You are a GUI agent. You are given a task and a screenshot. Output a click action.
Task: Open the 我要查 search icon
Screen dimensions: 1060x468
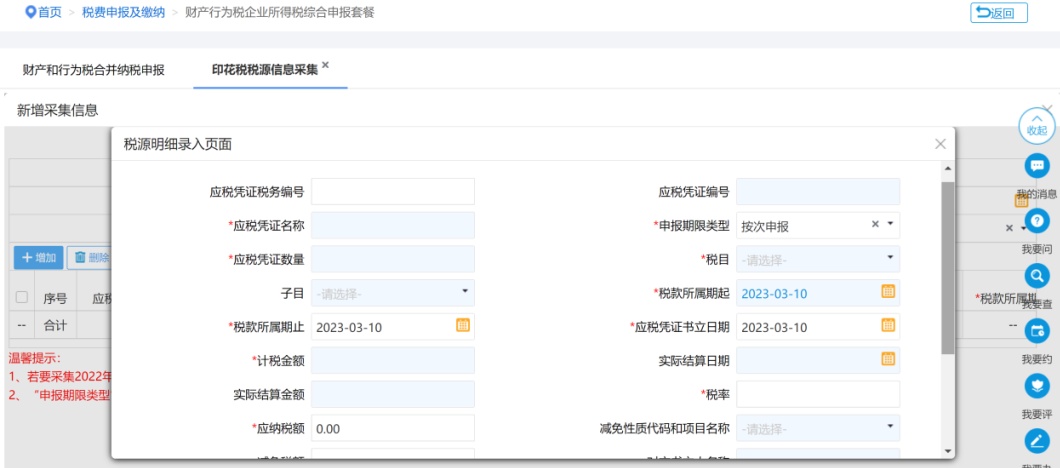pos(1037,276)
